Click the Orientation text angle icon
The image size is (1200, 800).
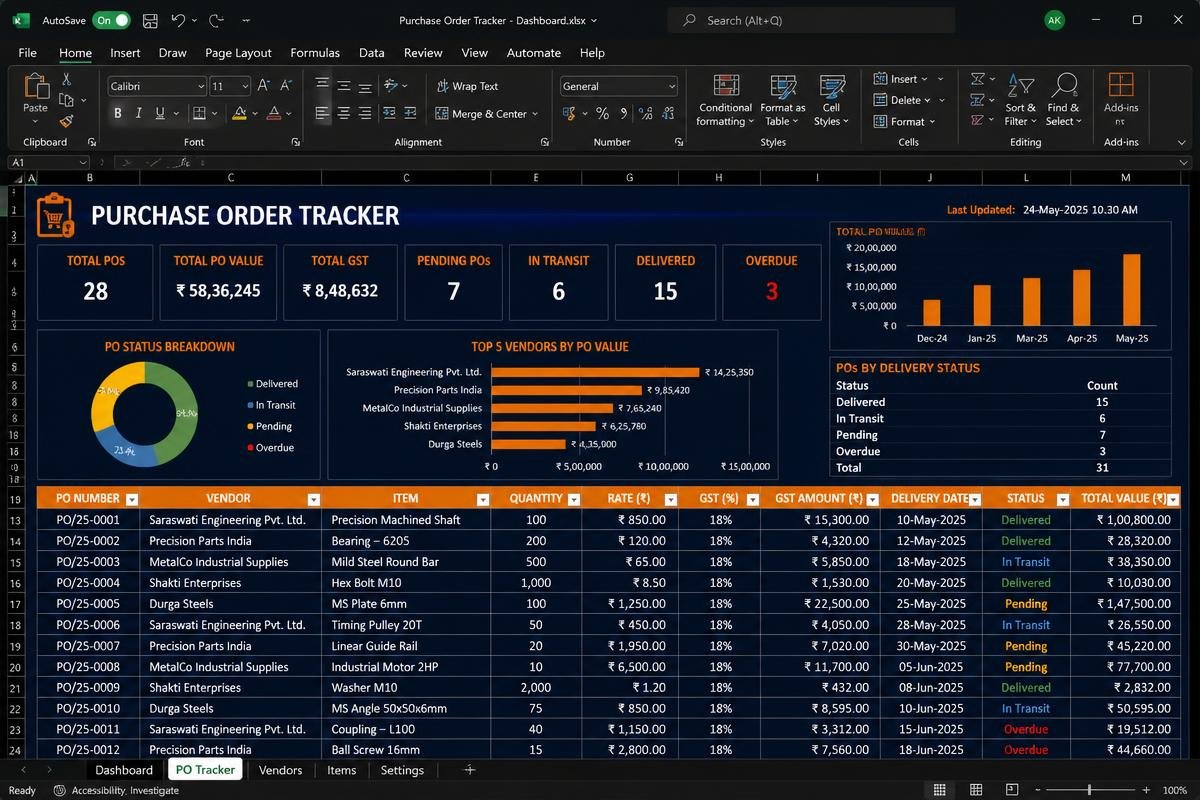click(x=391, y=86)
